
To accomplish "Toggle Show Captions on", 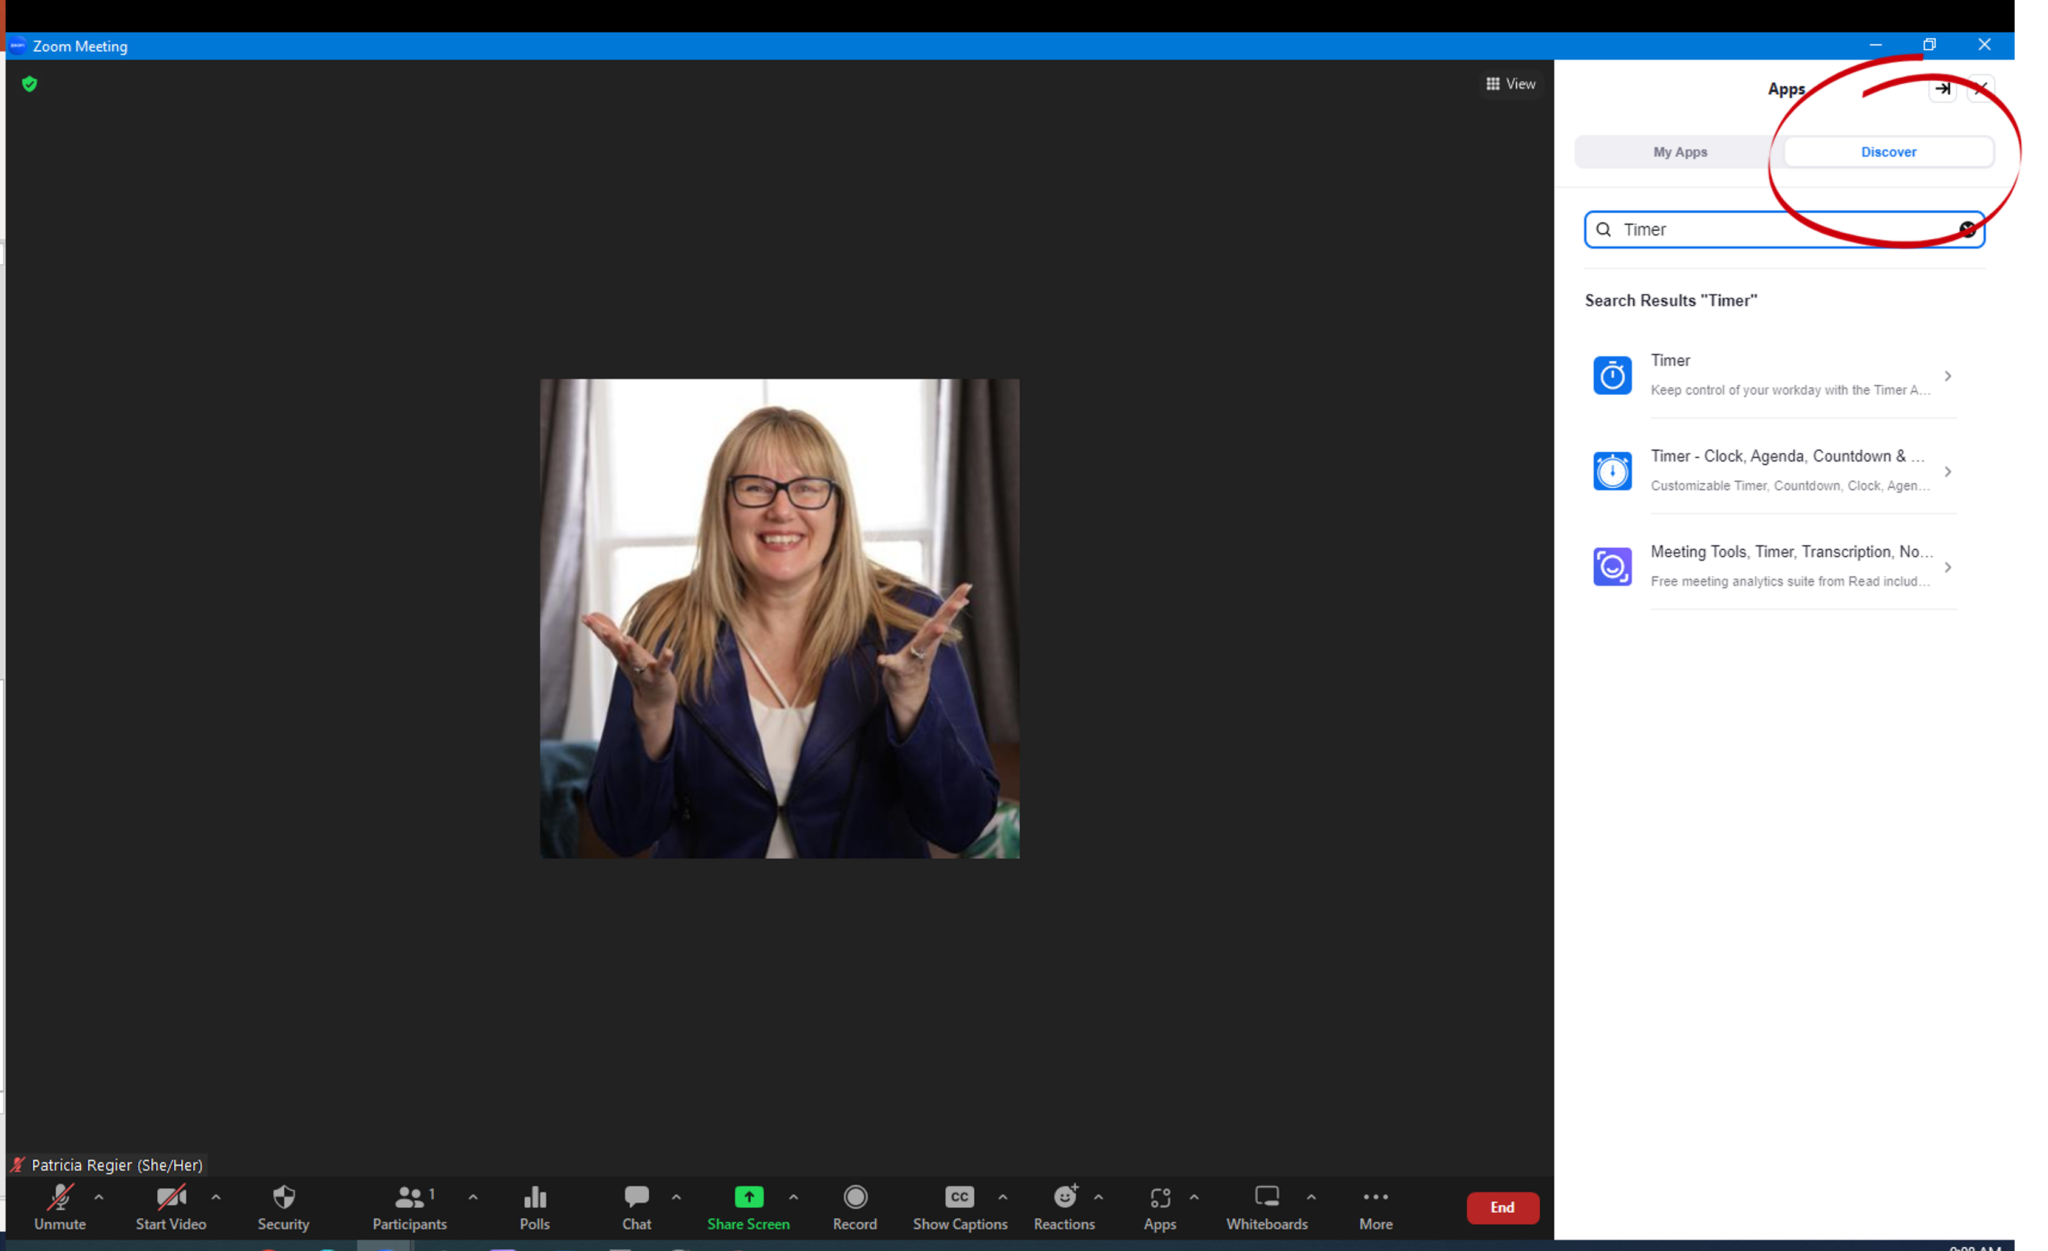I will 959,1198.
